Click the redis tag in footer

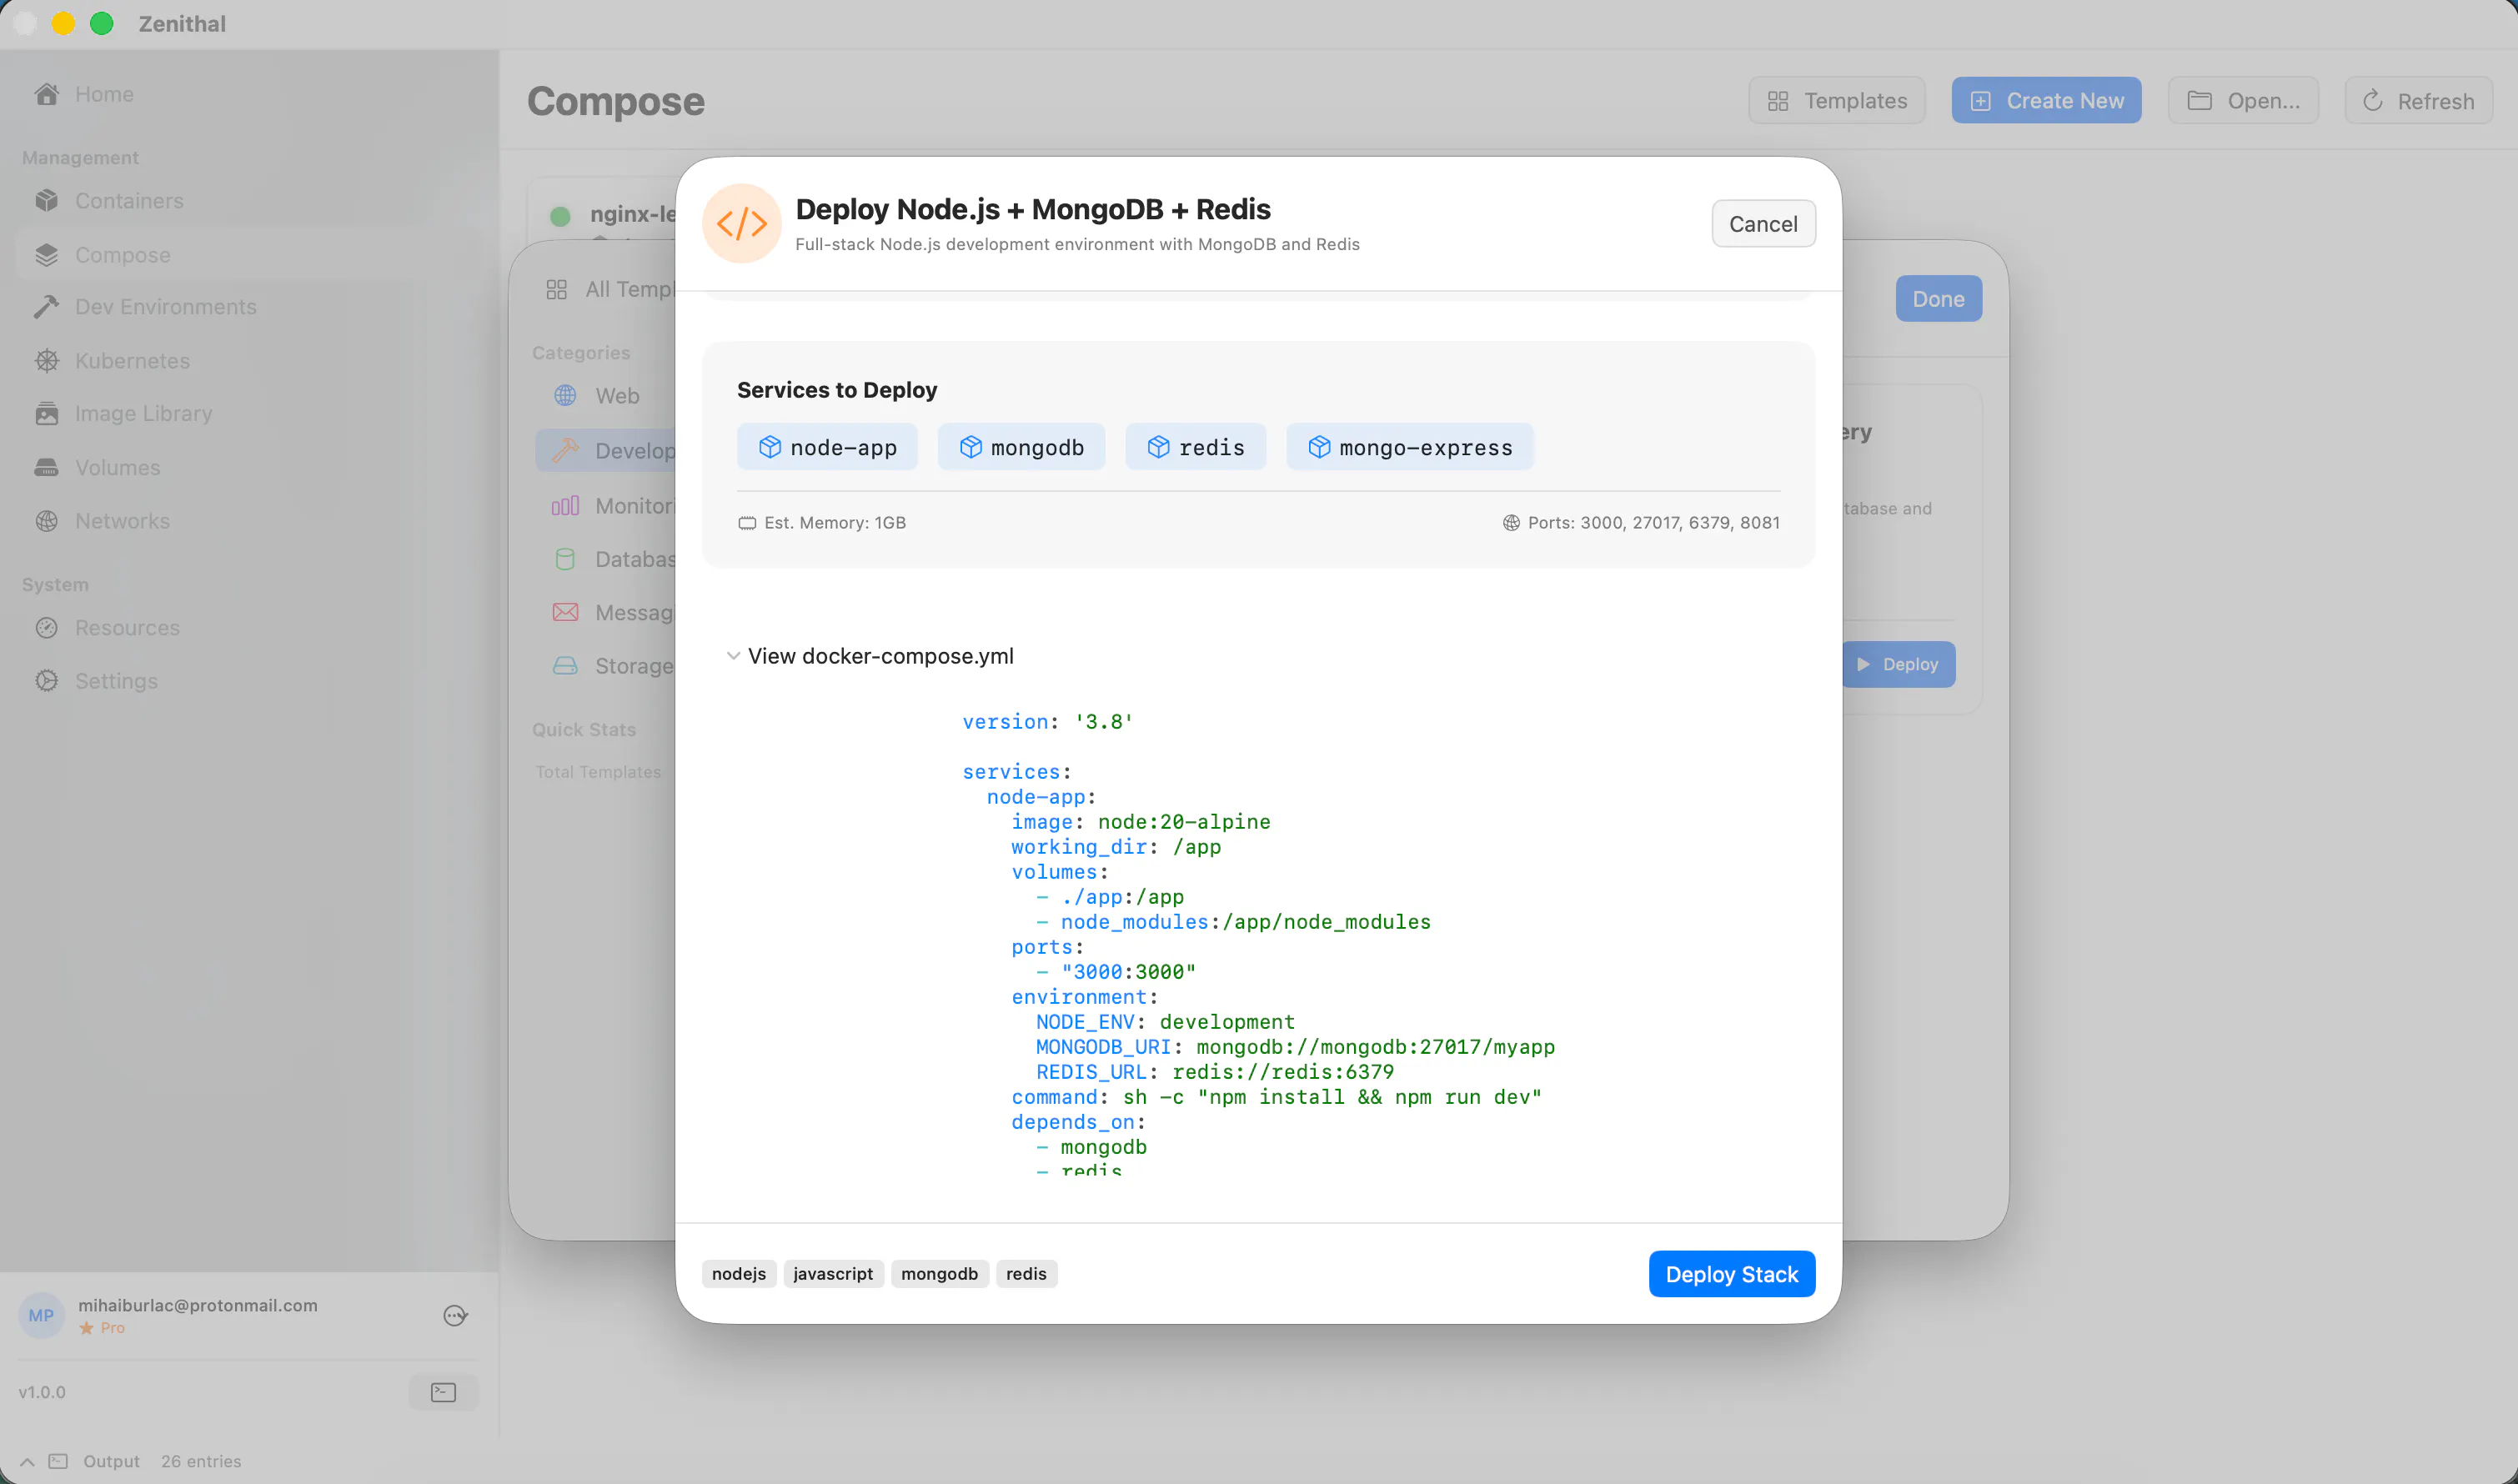[x=1026, y=1274]
